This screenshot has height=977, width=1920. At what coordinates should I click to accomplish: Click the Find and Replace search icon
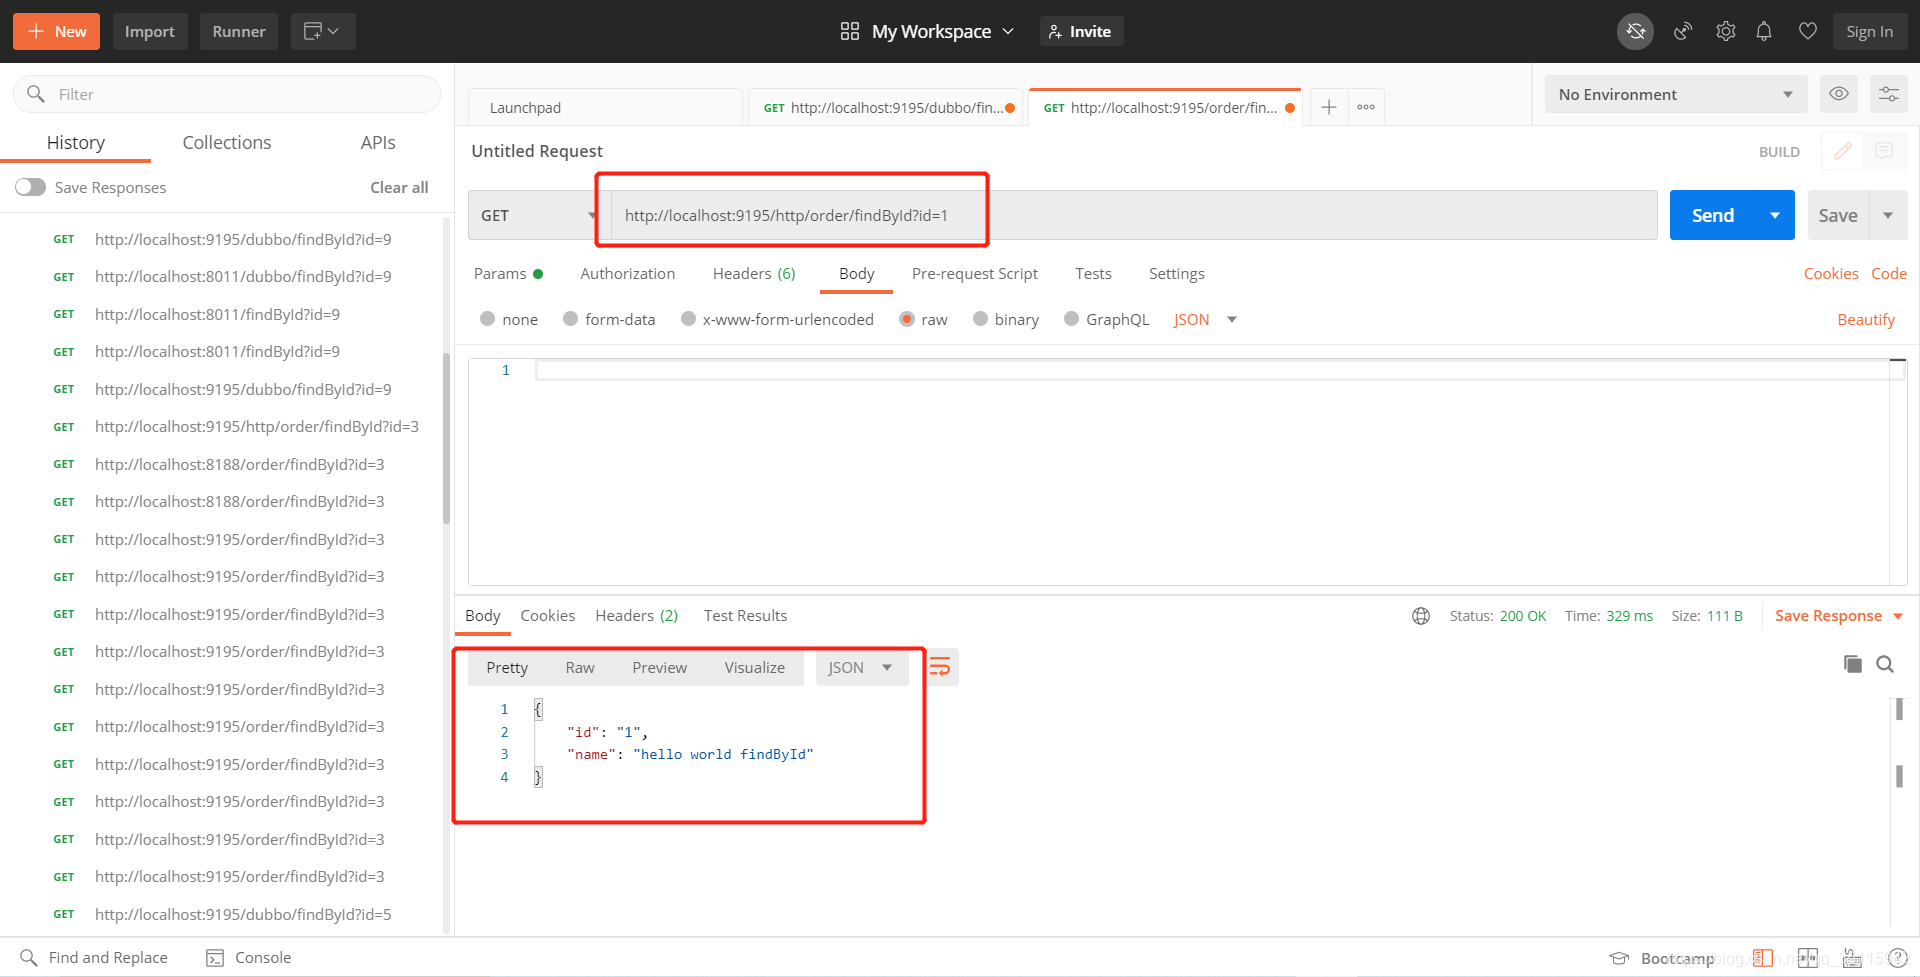29,957
